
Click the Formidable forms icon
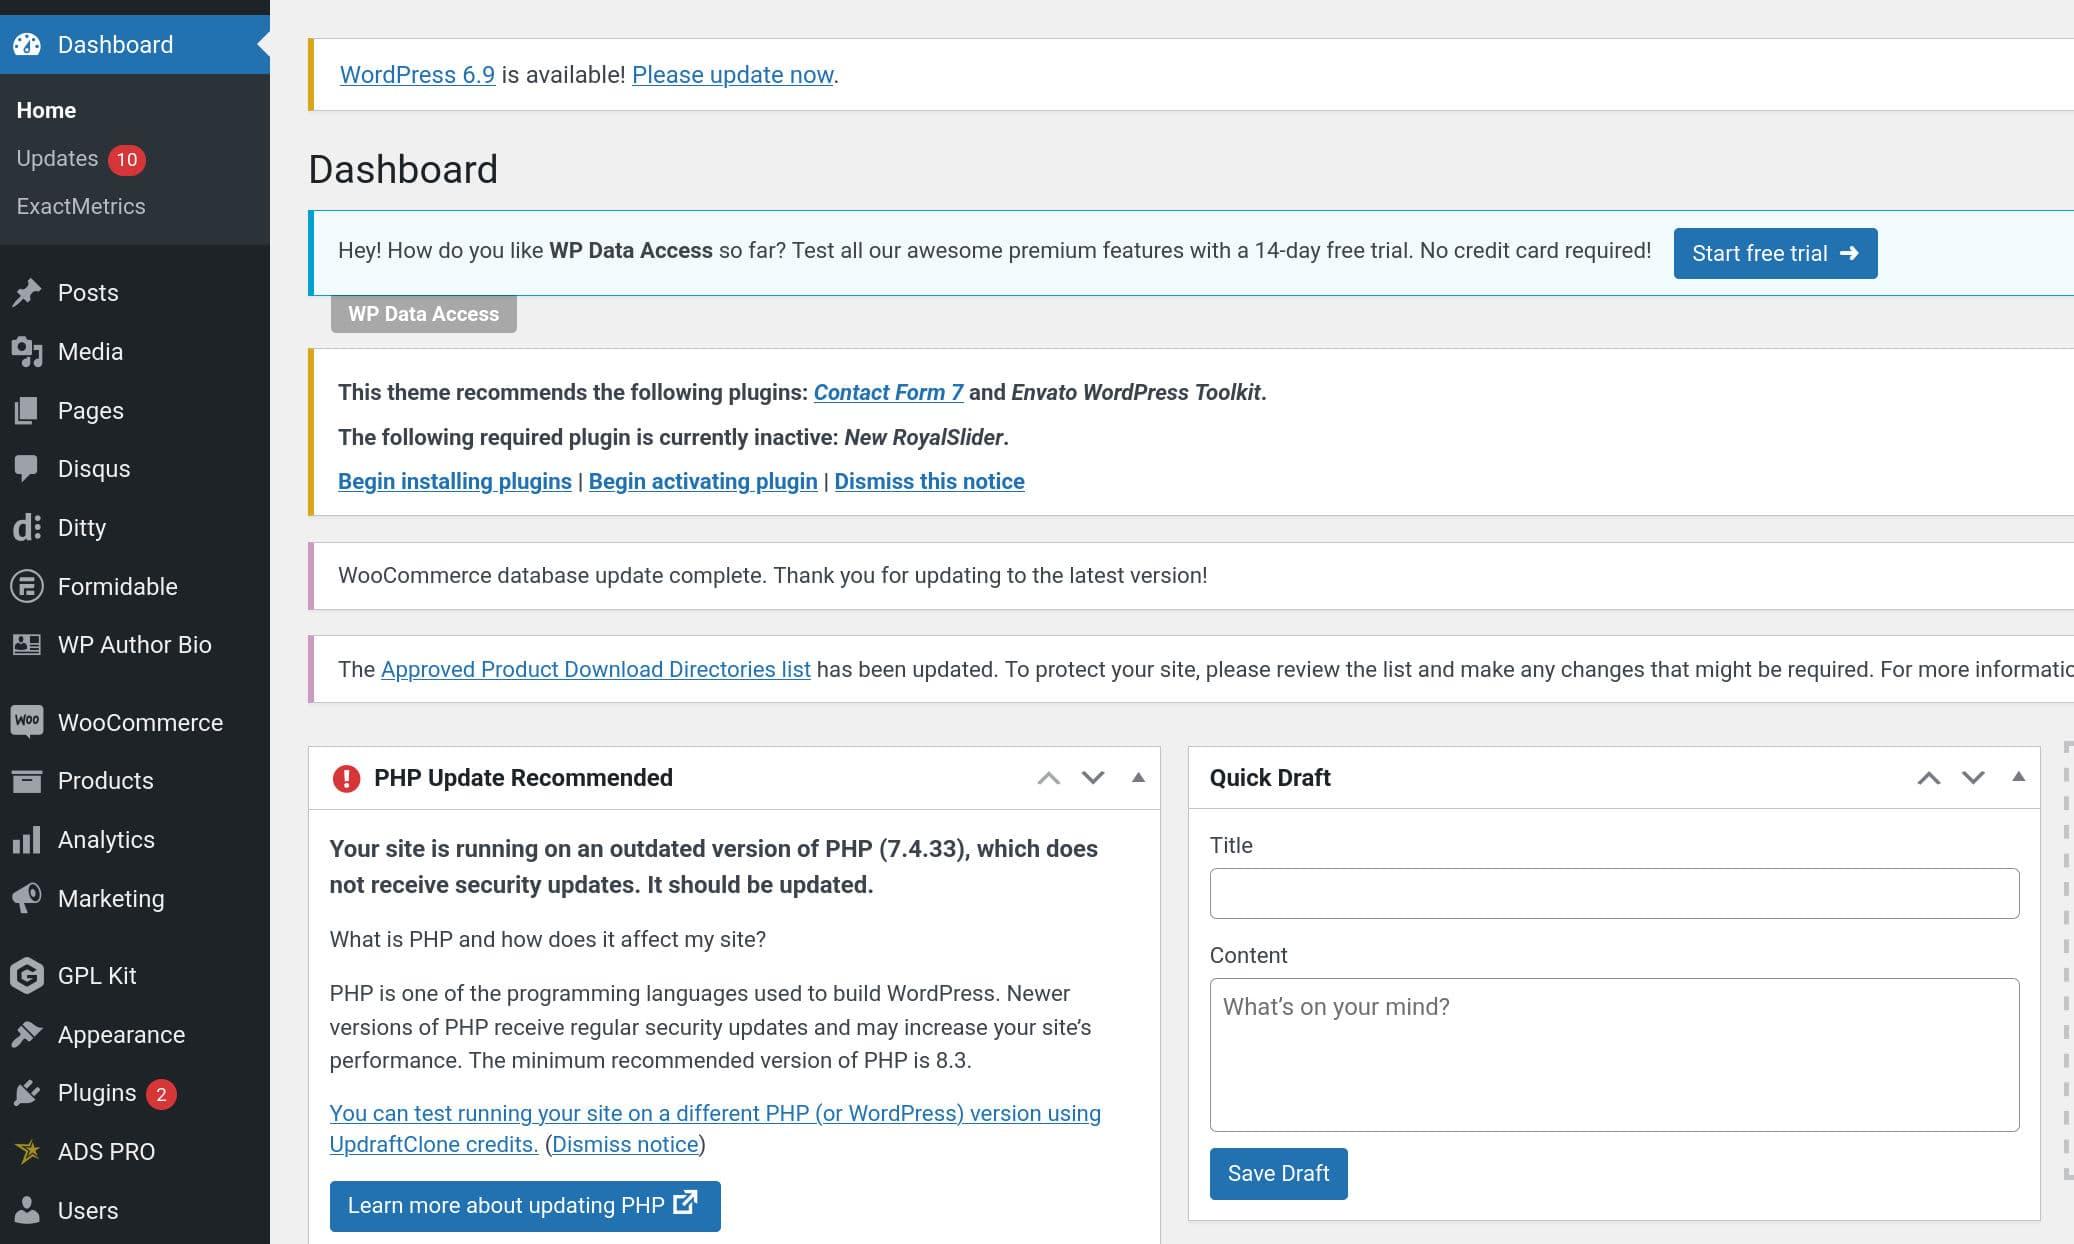pyautogui.click(x=27, y=586)
